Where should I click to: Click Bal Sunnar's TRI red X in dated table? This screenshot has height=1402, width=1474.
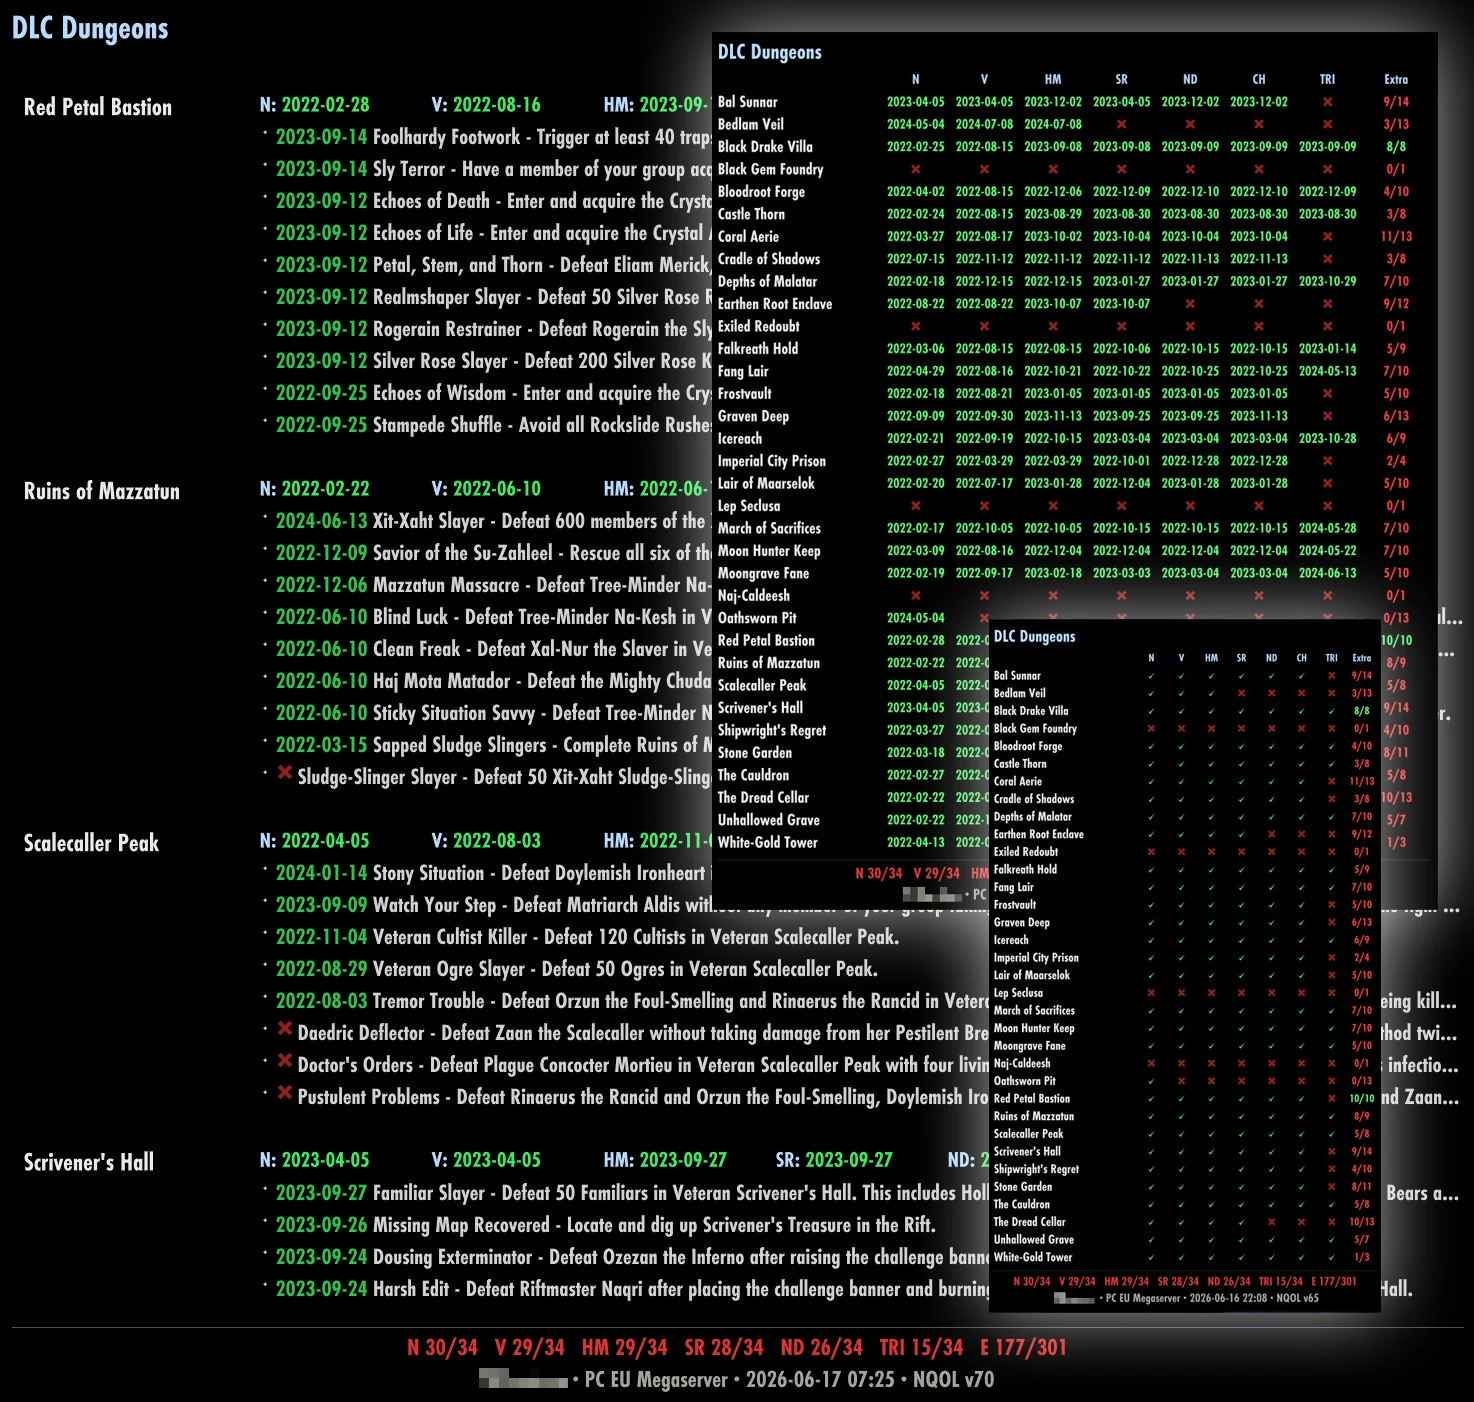tap(1327, 102)
